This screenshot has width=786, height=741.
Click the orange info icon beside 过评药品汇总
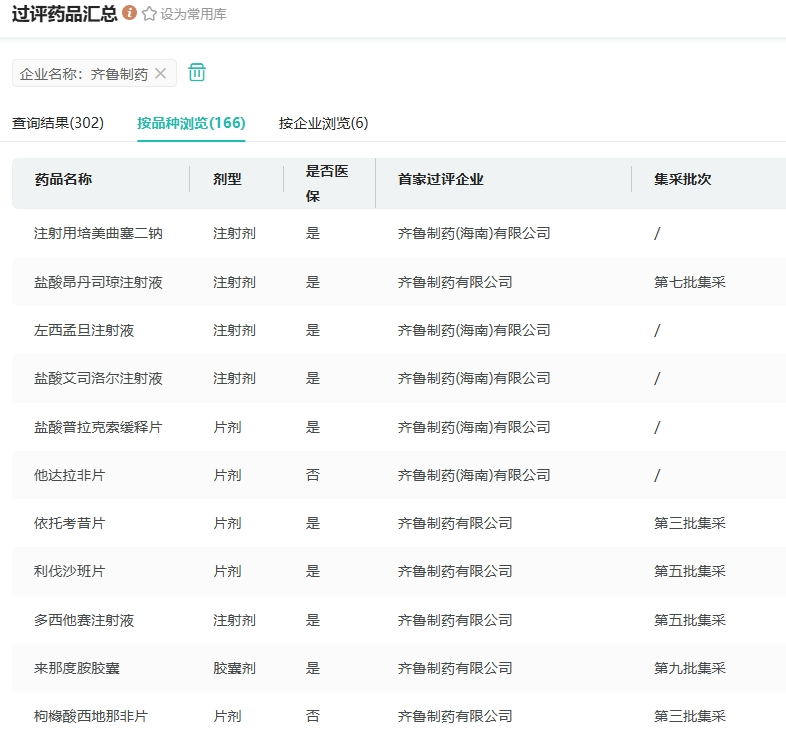click(130, 14)
